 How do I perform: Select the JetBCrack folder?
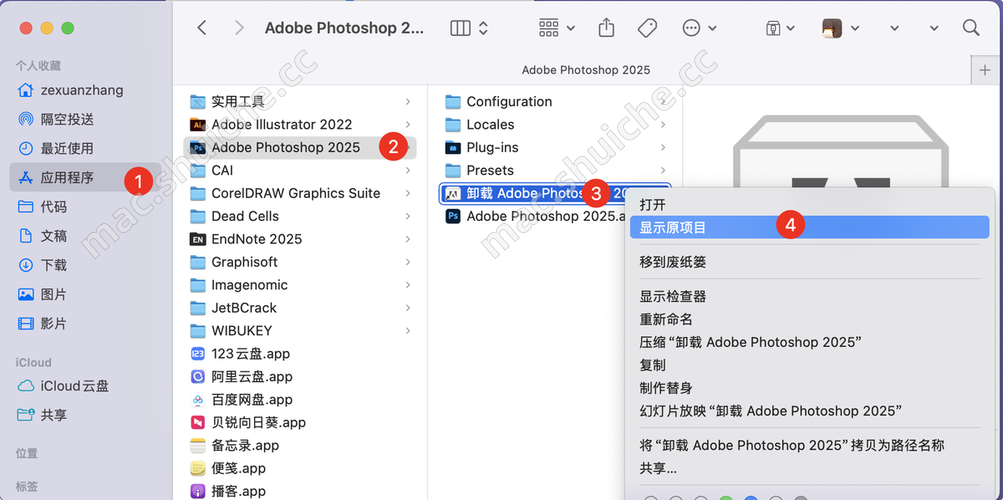pos(300,308)
